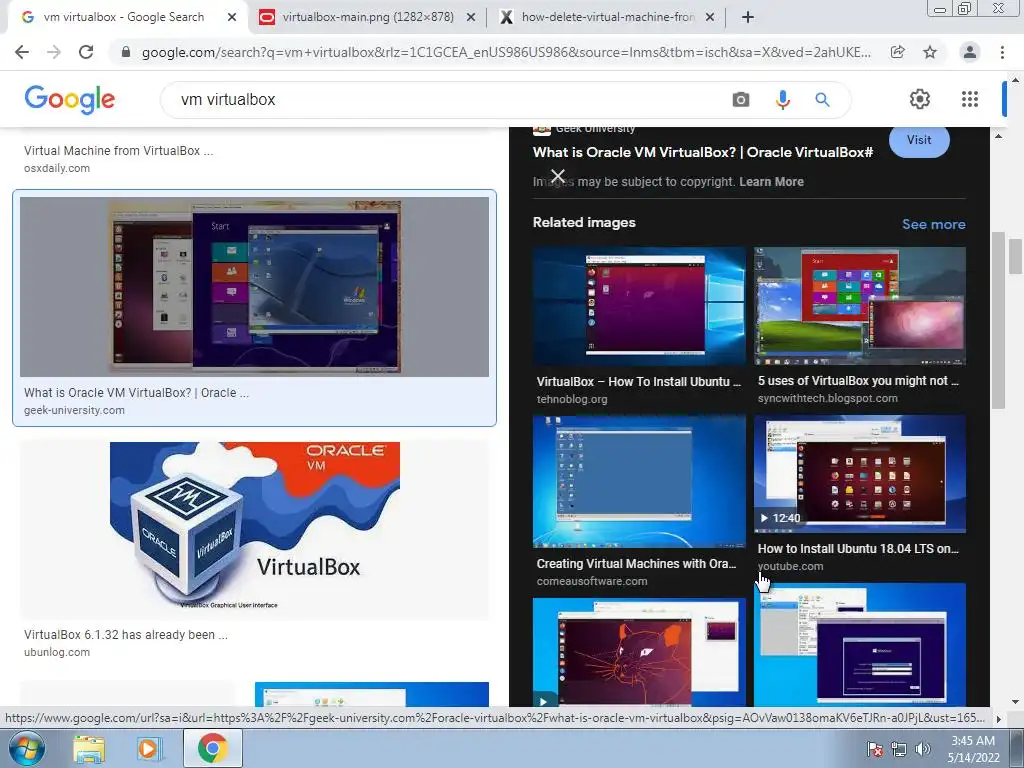Close the vm virtualbox Google Search tab

tap(232, 17)
